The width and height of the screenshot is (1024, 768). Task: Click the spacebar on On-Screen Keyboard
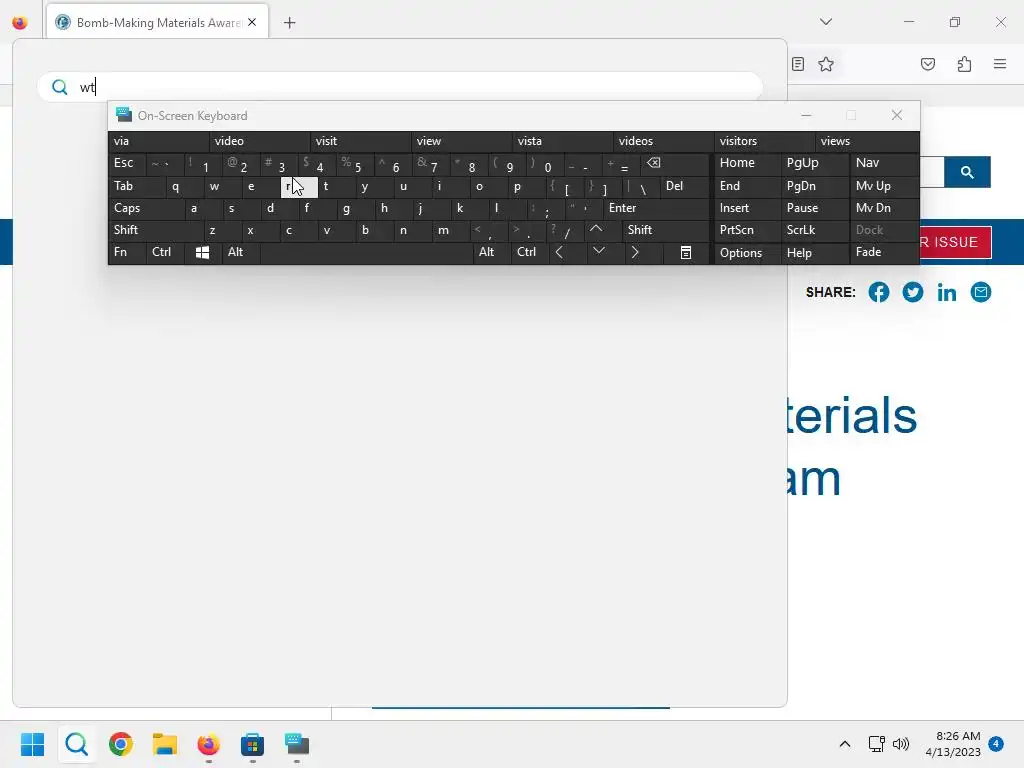(x=366, y=253)
